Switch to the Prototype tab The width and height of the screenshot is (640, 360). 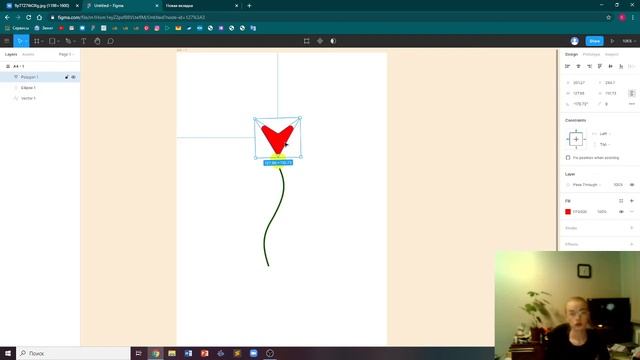(x=591, y=54)
